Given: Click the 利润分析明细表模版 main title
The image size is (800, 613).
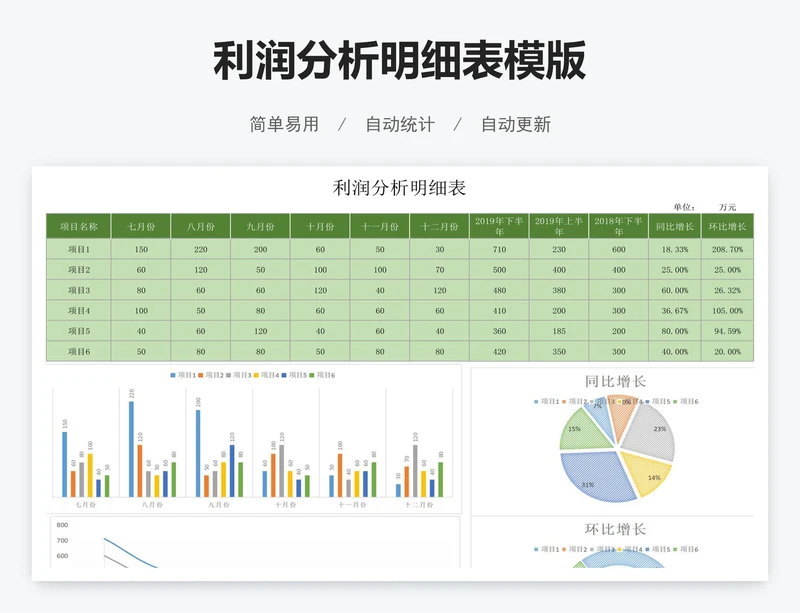Looking at the screenshot, I should point(399,62).
